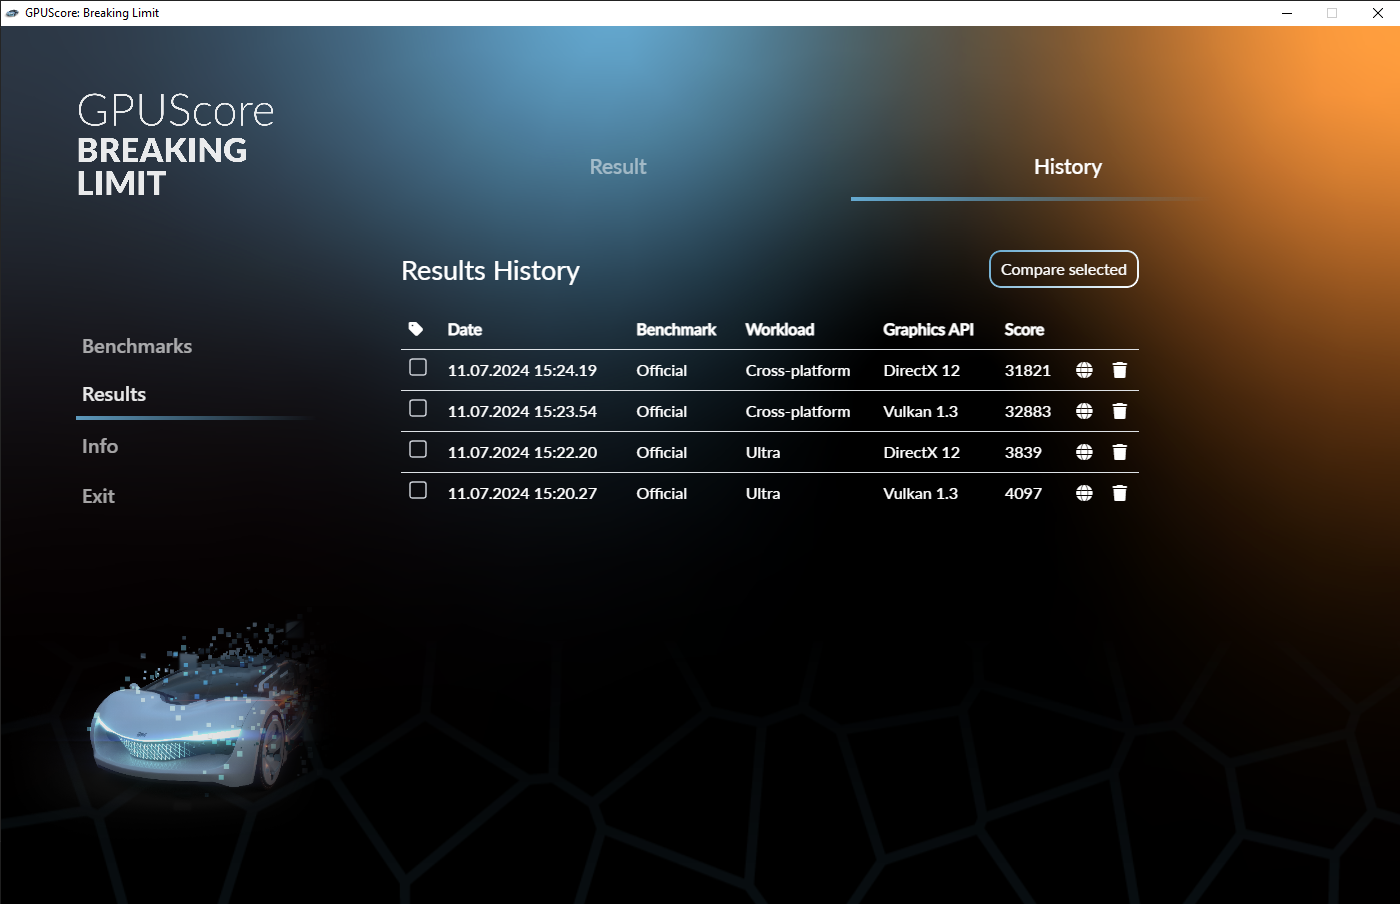This screenshot has width=1400, height=904.
Task: Click Vulkan 1.3 in the 4097 row
Action: [x=921, y=493]
